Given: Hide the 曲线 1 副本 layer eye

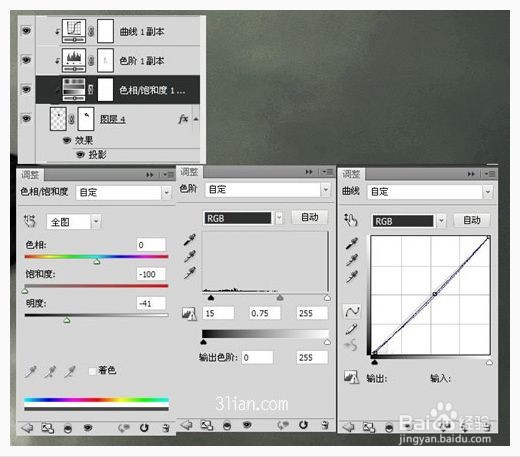Looking at the screenshot, I should tap(26, 31).
